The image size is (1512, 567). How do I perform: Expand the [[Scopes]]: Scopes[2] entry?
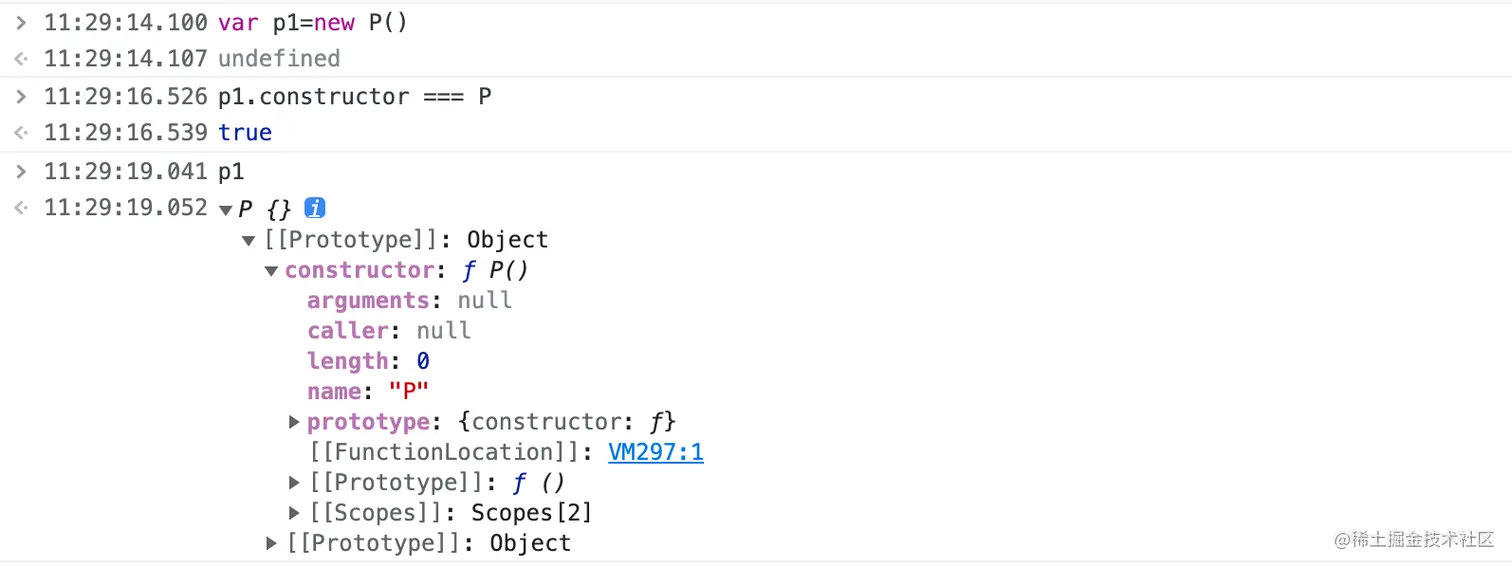click(x=294, y=513)
